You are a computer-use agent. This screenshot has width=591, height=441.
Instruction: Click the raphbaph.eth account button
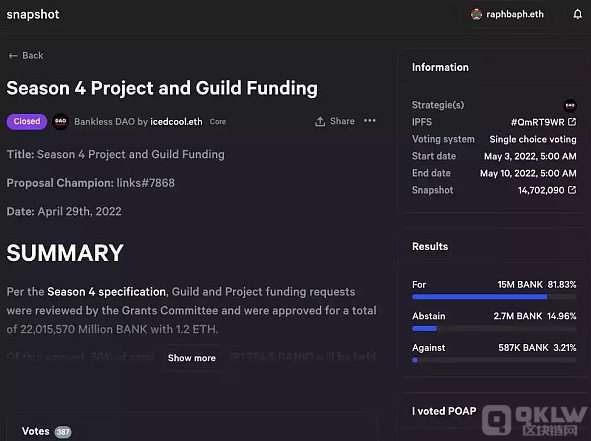click(x=507, y=14)
